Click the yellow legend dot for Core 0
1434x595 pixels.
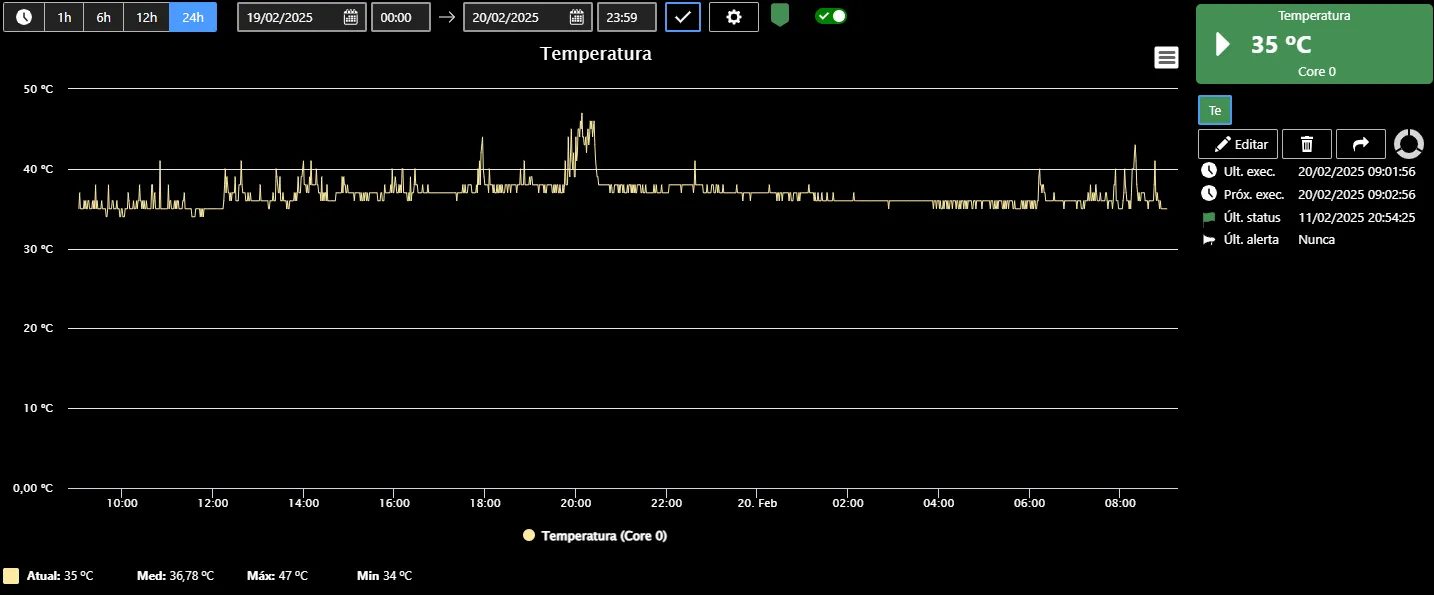[x=529, y=535]
